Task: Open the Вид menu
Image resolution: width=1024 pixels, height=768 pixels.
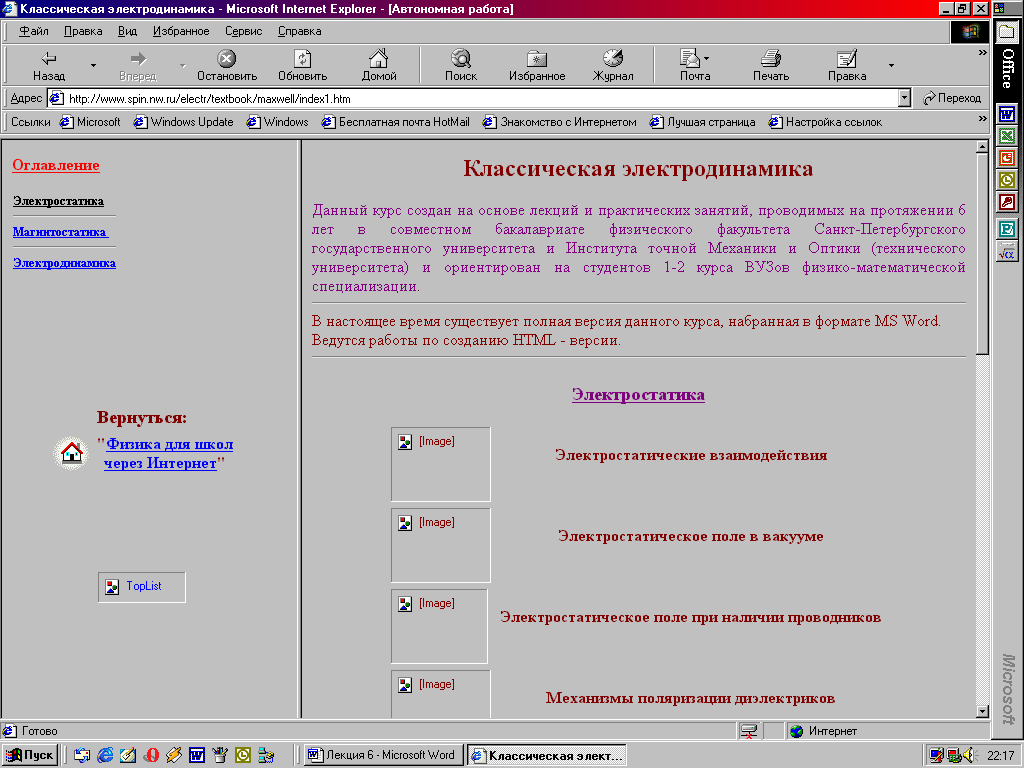Action: [x=127, y=31]
